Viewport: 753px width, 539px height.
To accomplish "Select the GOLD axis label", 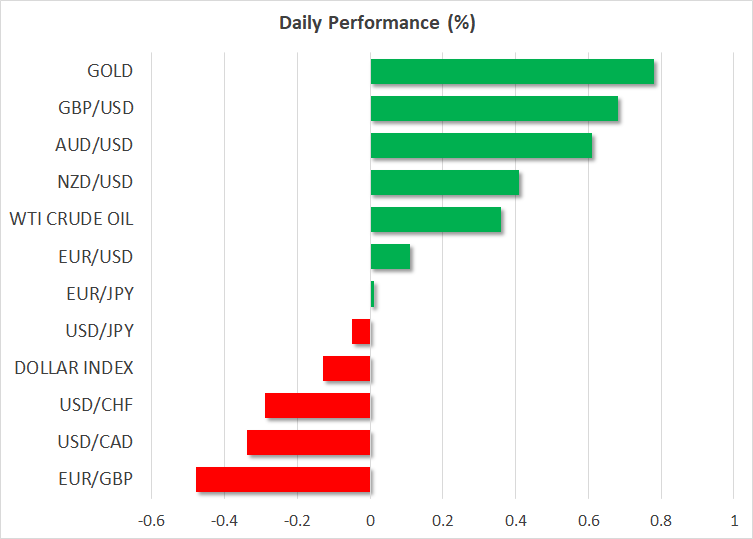I will click(110, 71).
